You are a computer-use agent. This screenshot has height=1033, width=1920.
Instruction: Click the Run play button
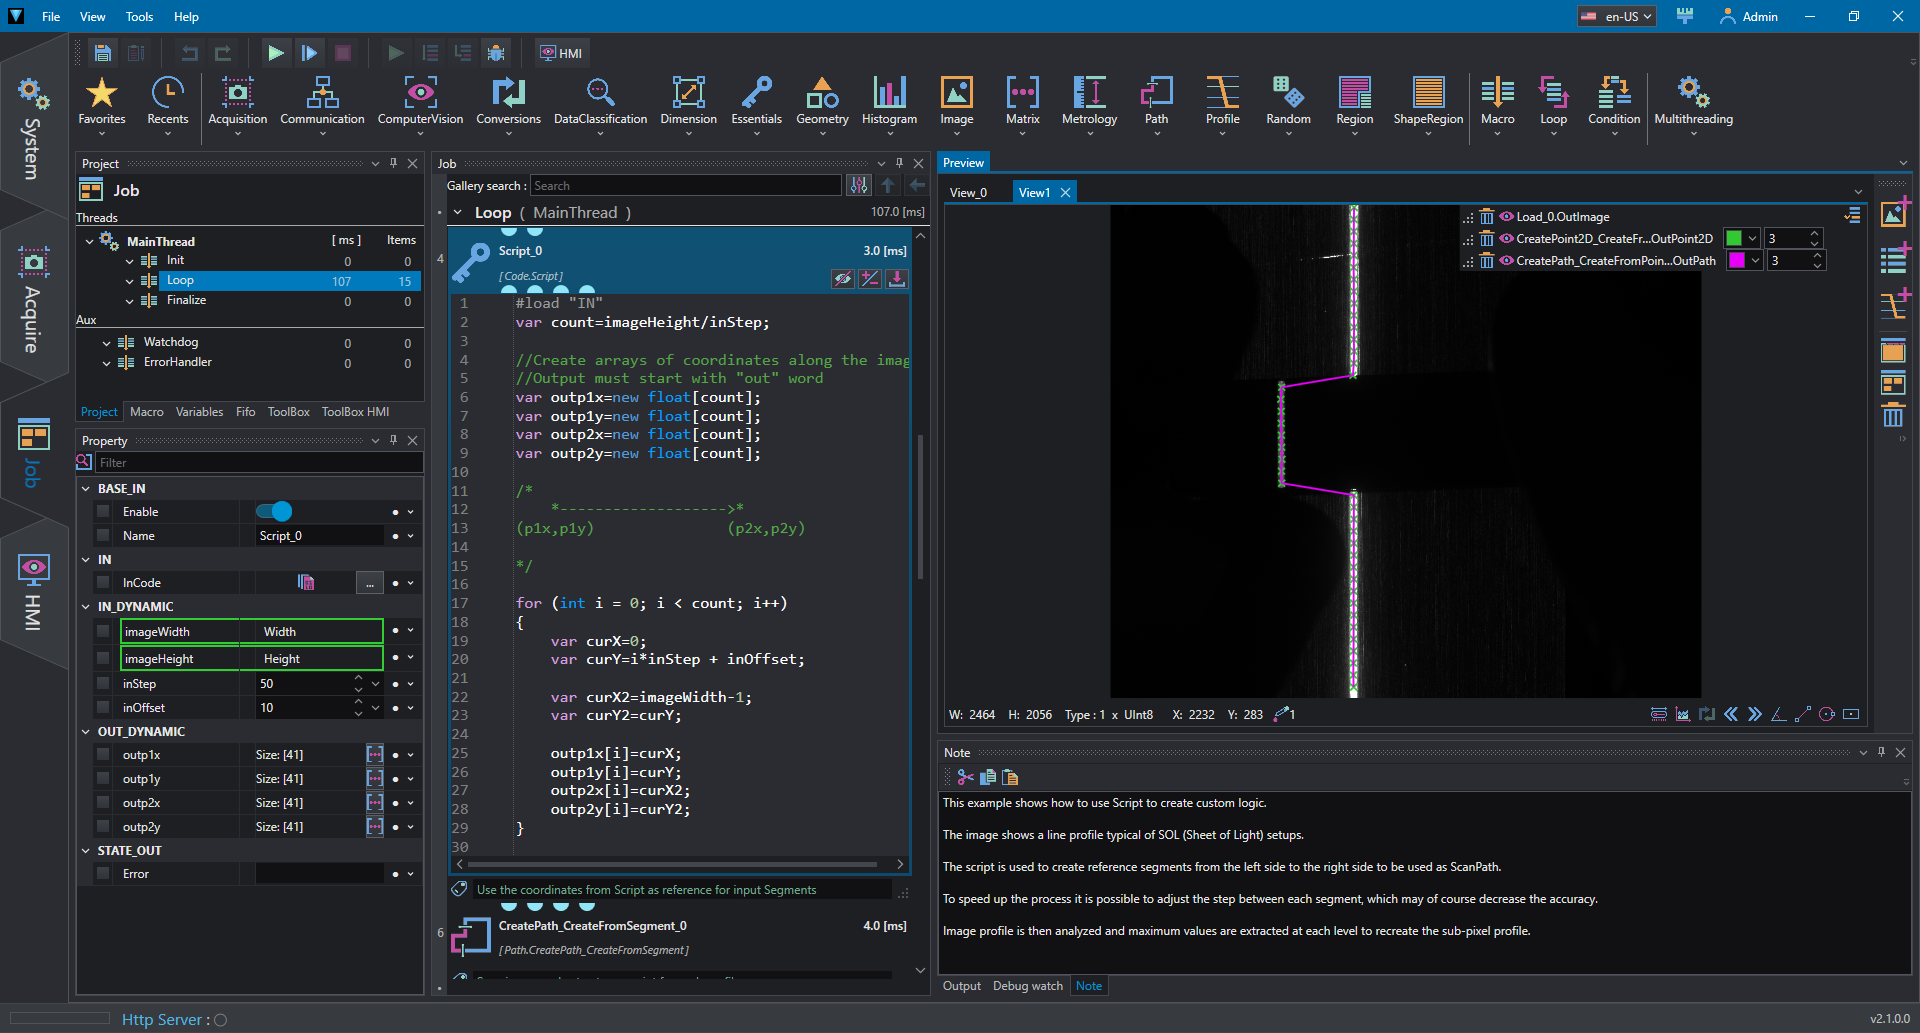click(276, 53)
